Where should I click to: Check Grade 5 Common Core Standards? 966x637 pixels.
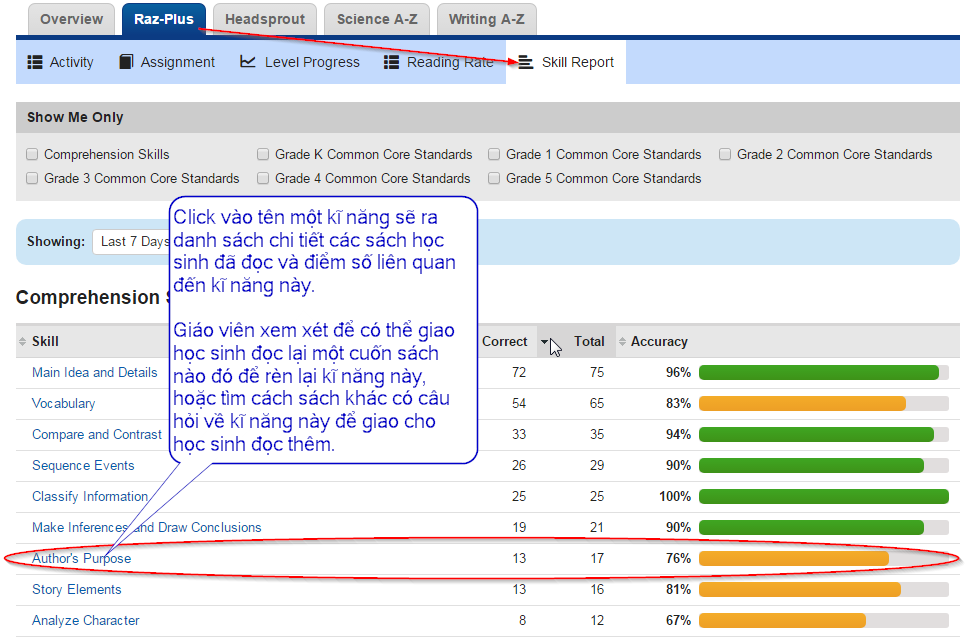pyautogui.click(x=494, y=178)
